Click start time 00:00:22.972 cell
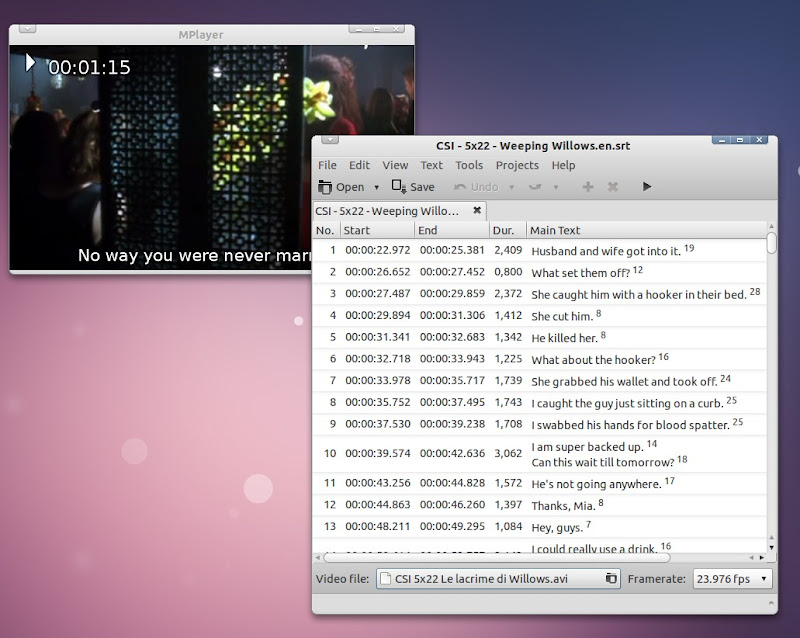 pyautogui.click(x=378, y=250)
